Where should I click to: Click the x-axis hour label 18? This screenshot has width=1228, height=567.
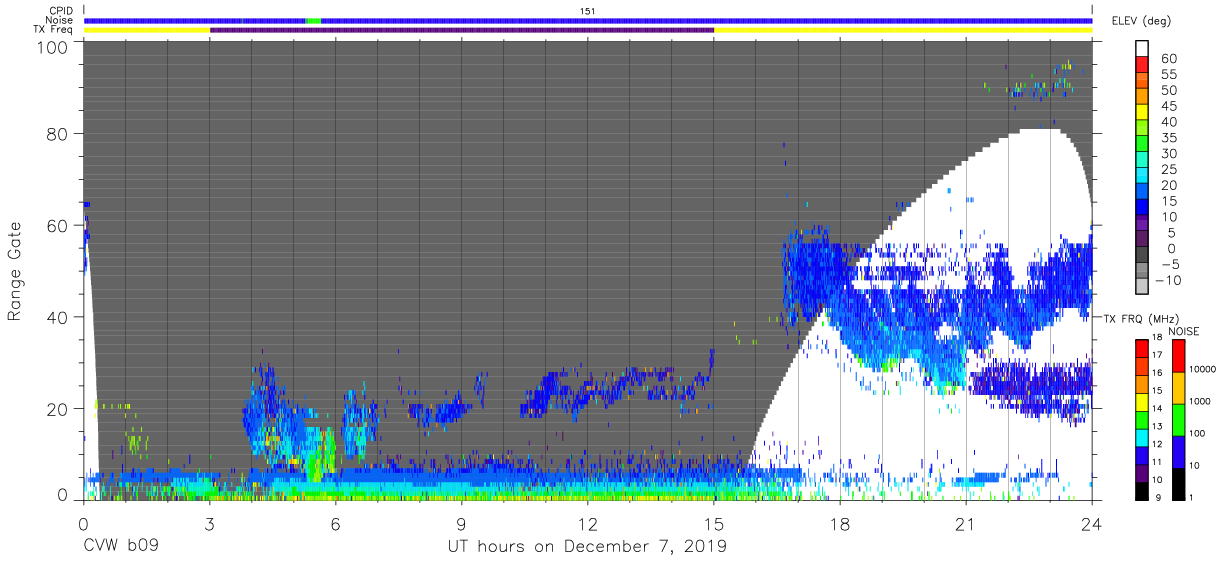click(x=840, y=523)
